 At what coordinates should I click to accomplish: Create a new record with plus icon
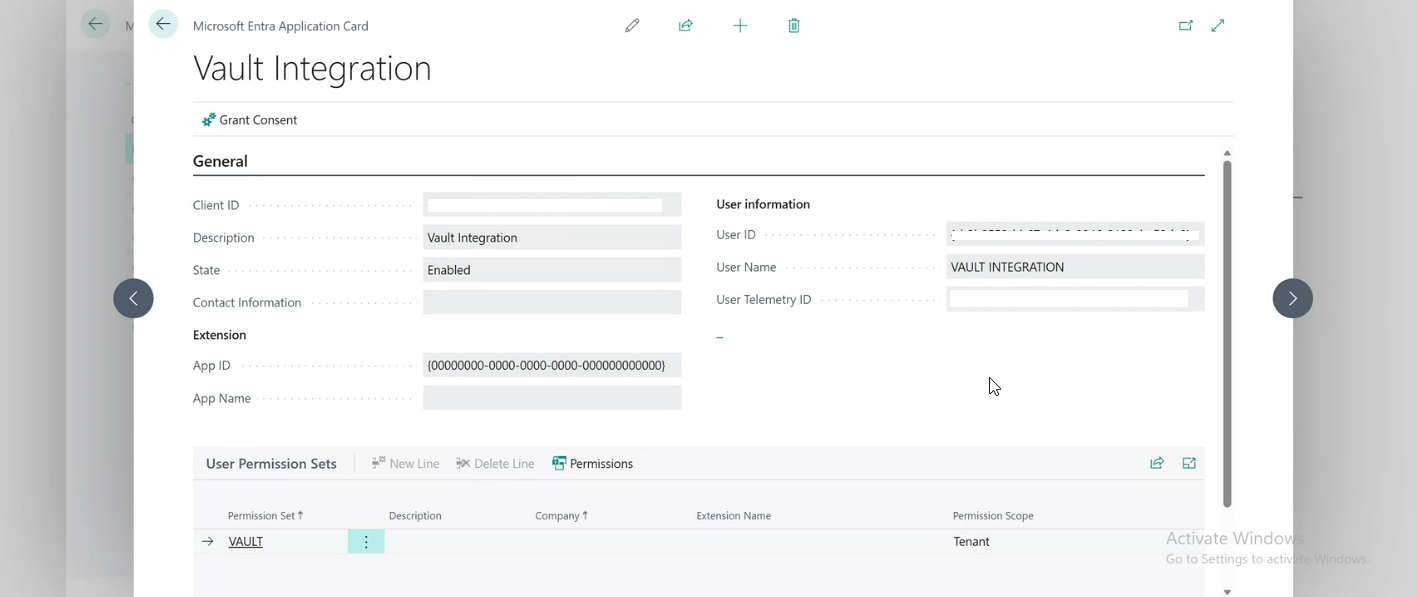(740, 26)
